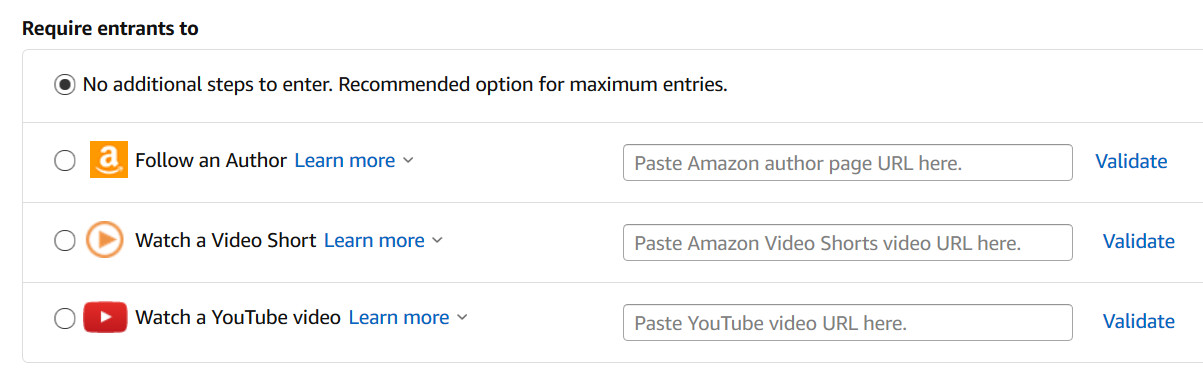Click the orange Video Shorts play icon
1203x373 pixels.
click(x=104, y=240)
